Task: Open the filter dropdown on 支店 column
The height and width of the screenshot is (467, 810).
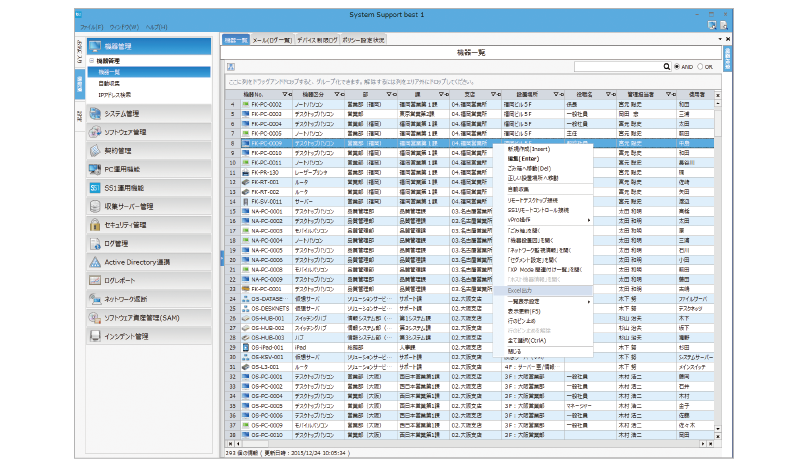Action: [494, 95]
